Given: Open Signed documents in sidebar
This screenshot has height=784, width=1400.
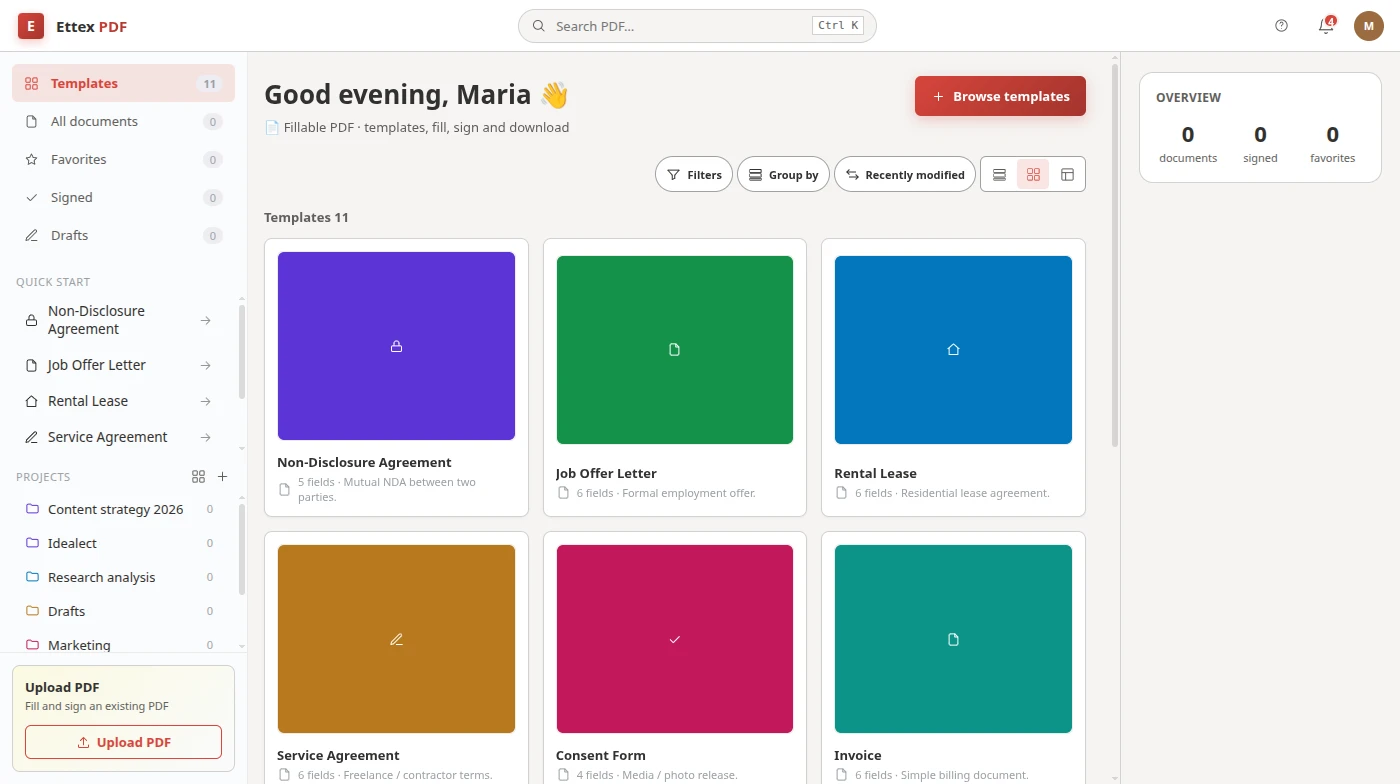Looking at the screenshot, I should pos(123,197).
